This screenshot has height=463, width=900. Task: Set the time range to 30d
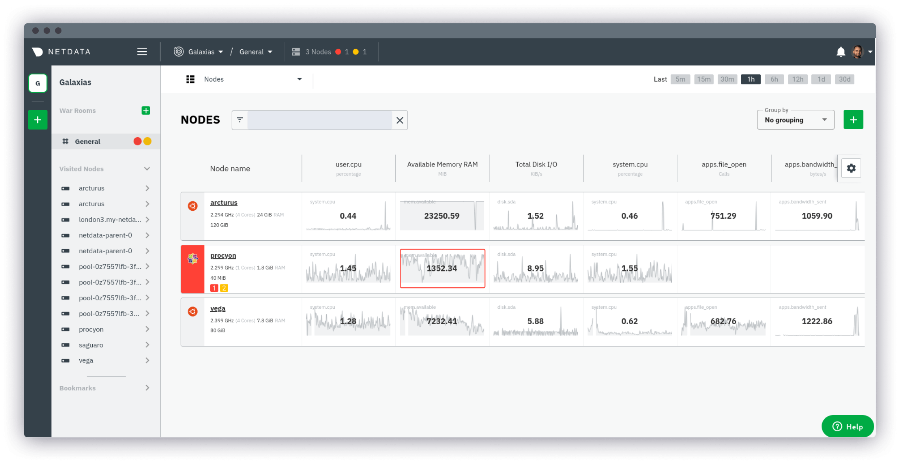[x=845, y=79]
